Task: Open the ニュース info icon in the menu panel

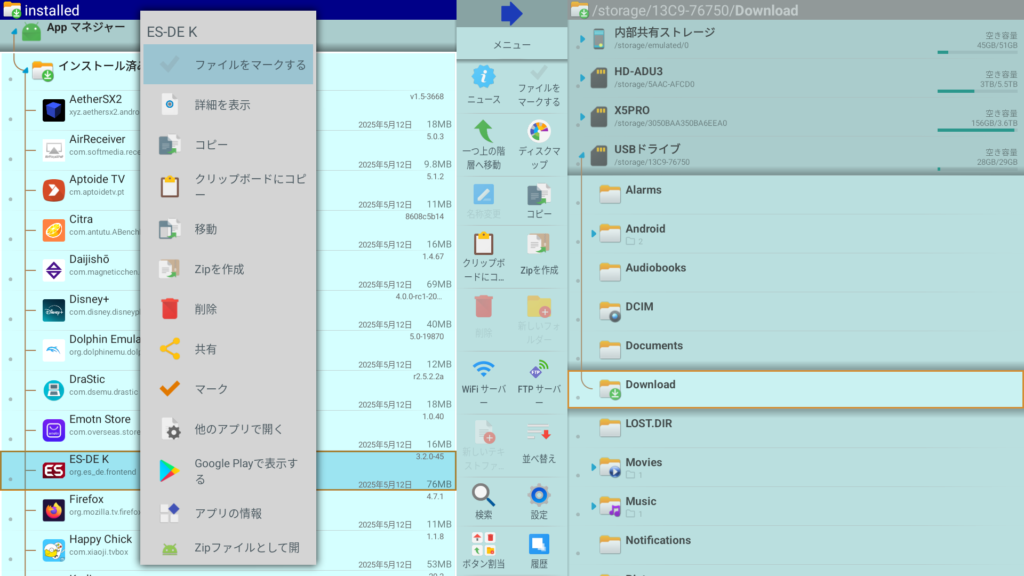Action: coord(484,84)
